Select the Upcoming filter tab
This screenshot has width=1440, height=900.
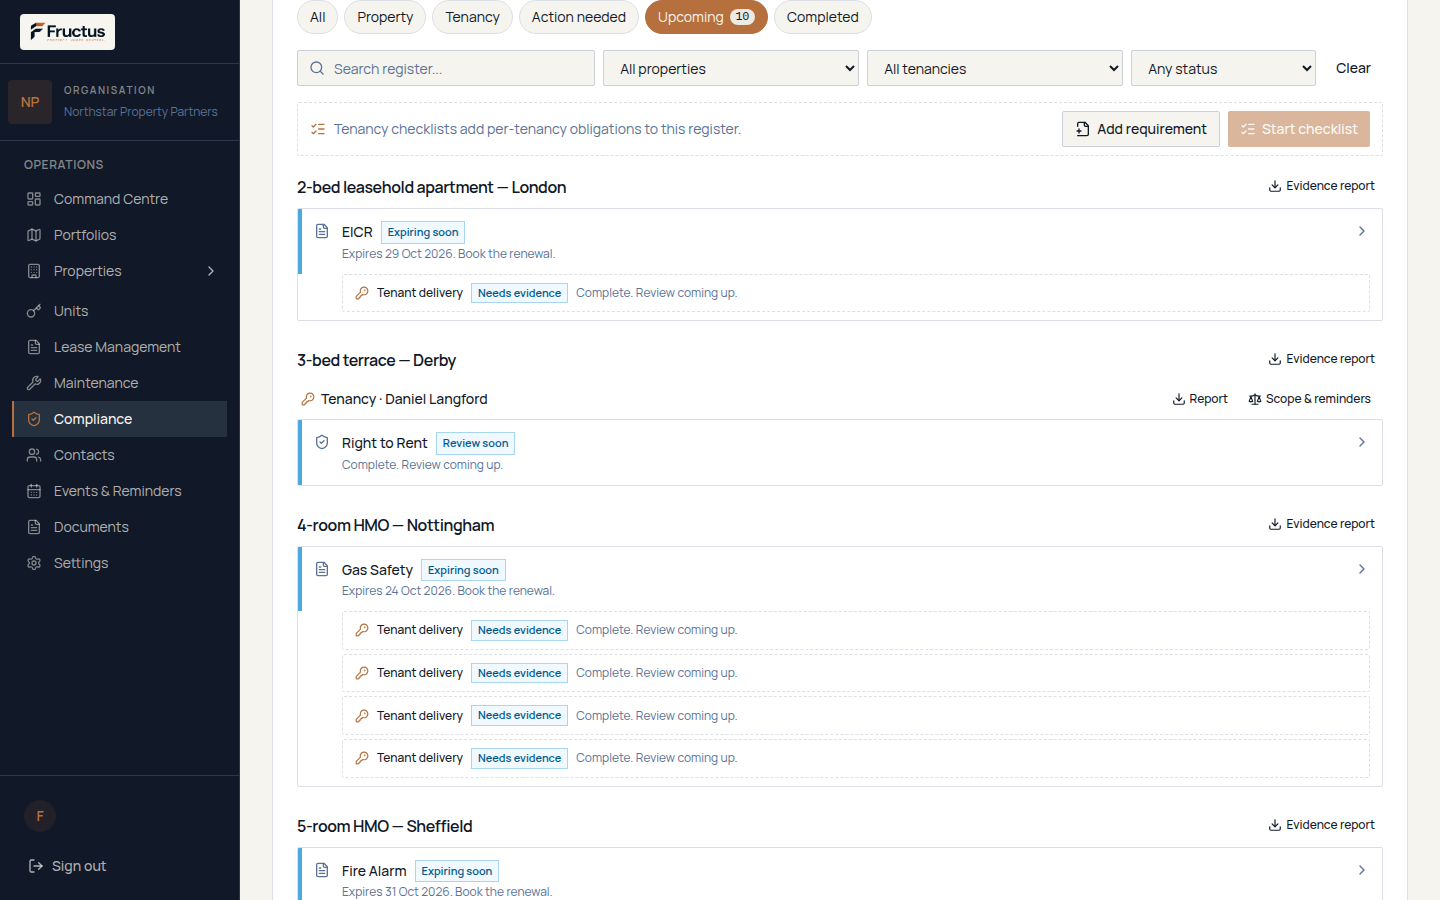coord(706,17)
